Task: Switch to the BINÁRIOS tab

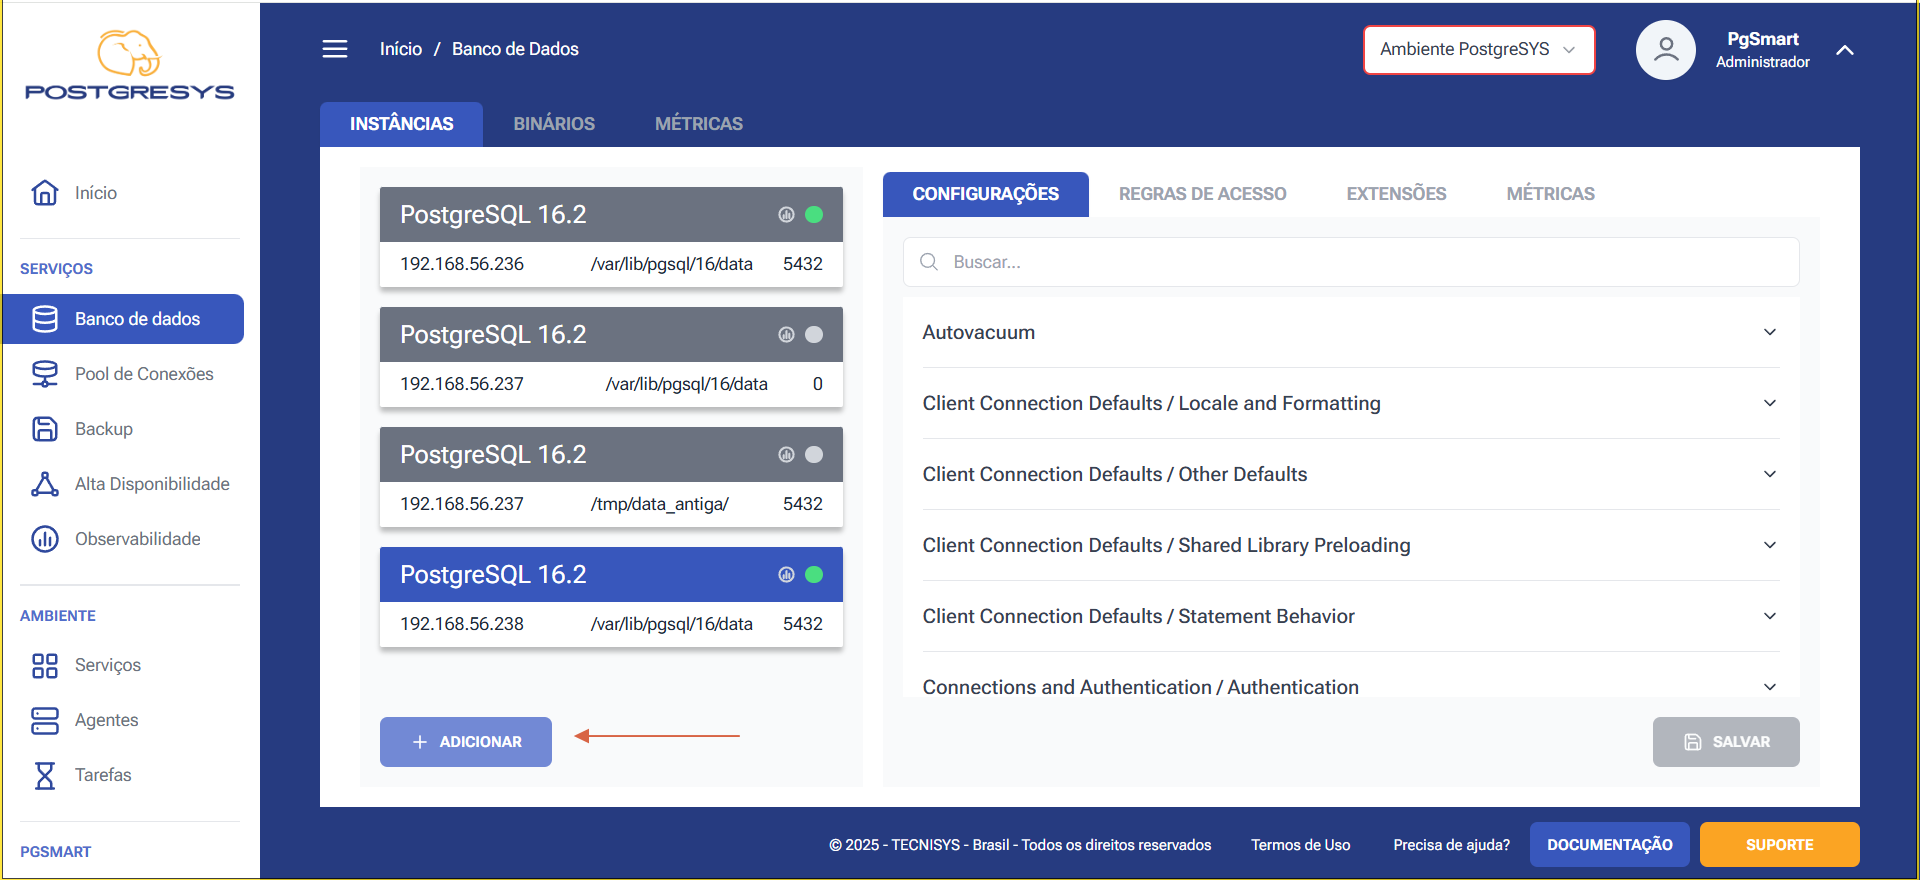Action: tap(554, 124)
